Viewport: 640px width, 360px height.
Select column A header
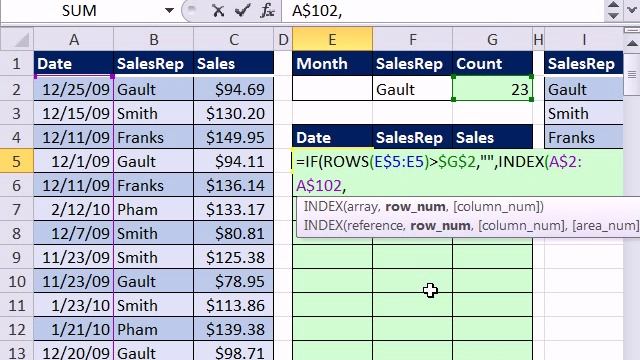point(73,40)
